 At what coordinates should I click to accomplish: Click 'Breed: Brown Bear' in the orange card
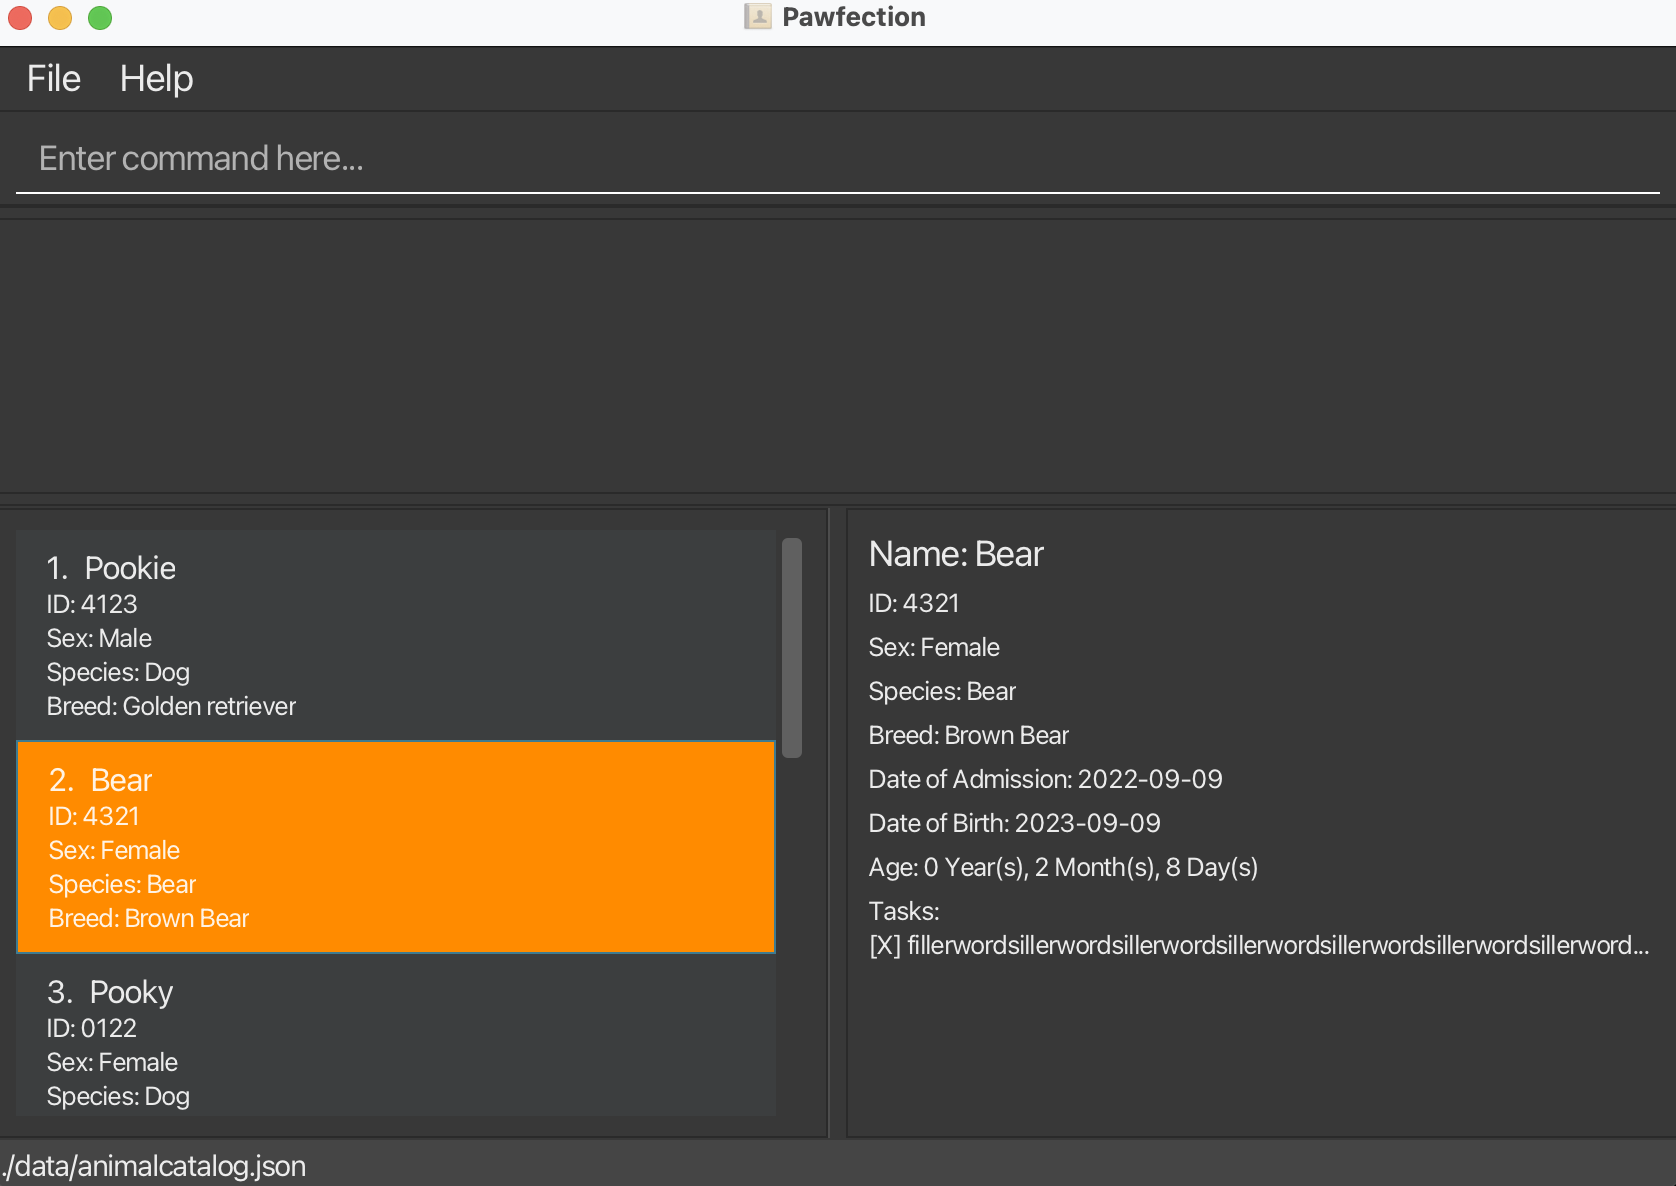coord(149,918)
